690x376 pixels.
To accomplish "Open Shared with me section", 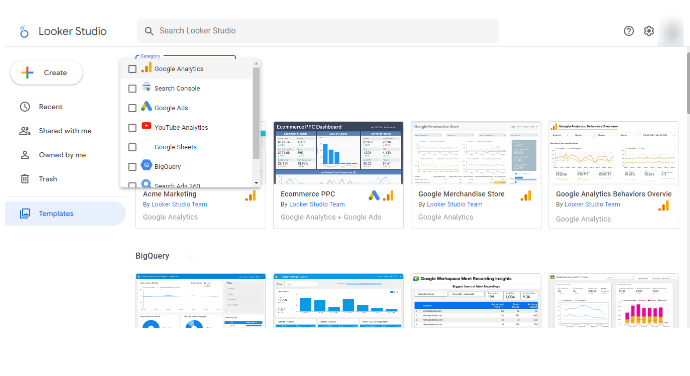I will [x=65, y=131].
